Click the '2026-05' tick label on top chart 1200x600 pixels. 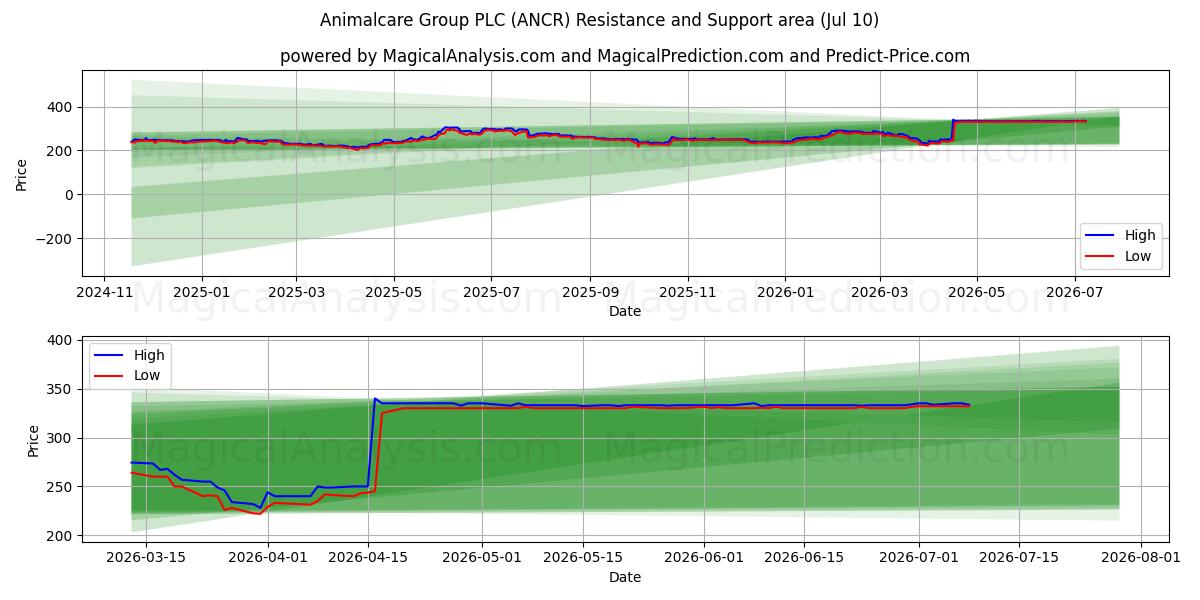coord(976,294)
